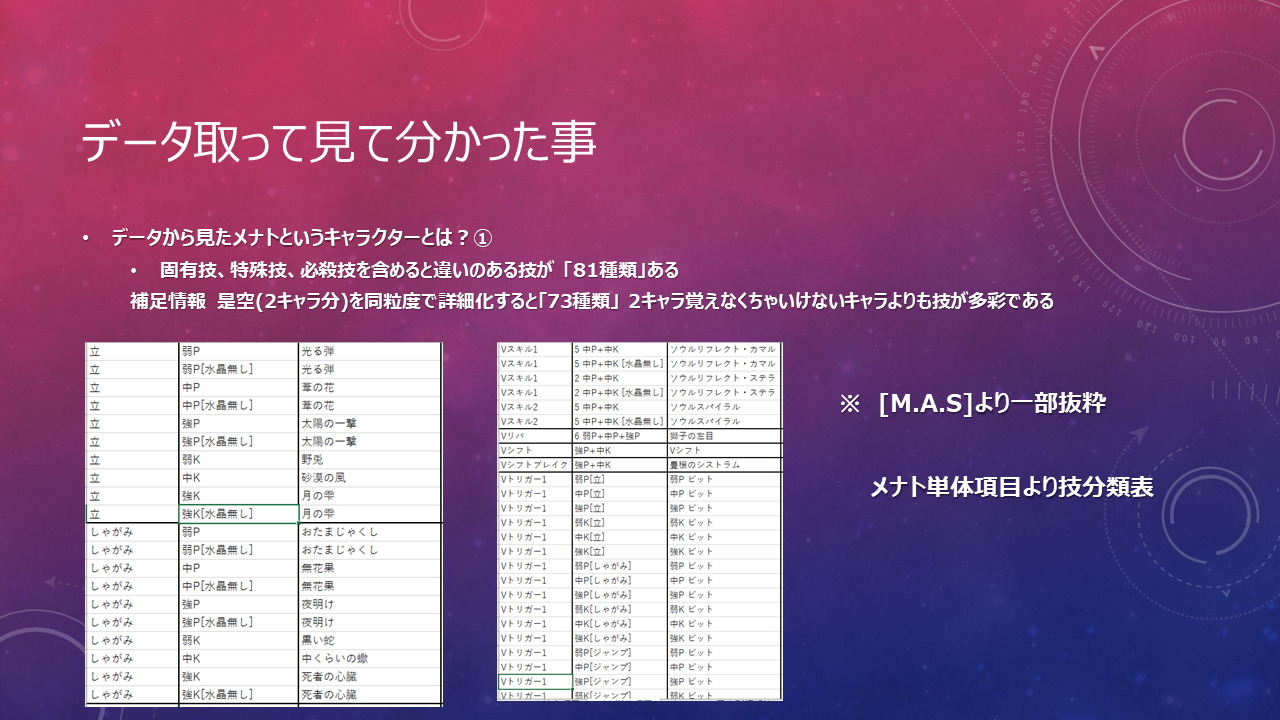Image resolution: width=1280 pixels, height=720 pixels.
Task: Select the cell 中P[しゃがみ] in right table
Action: pyautogui.click(x=619, y=580)
